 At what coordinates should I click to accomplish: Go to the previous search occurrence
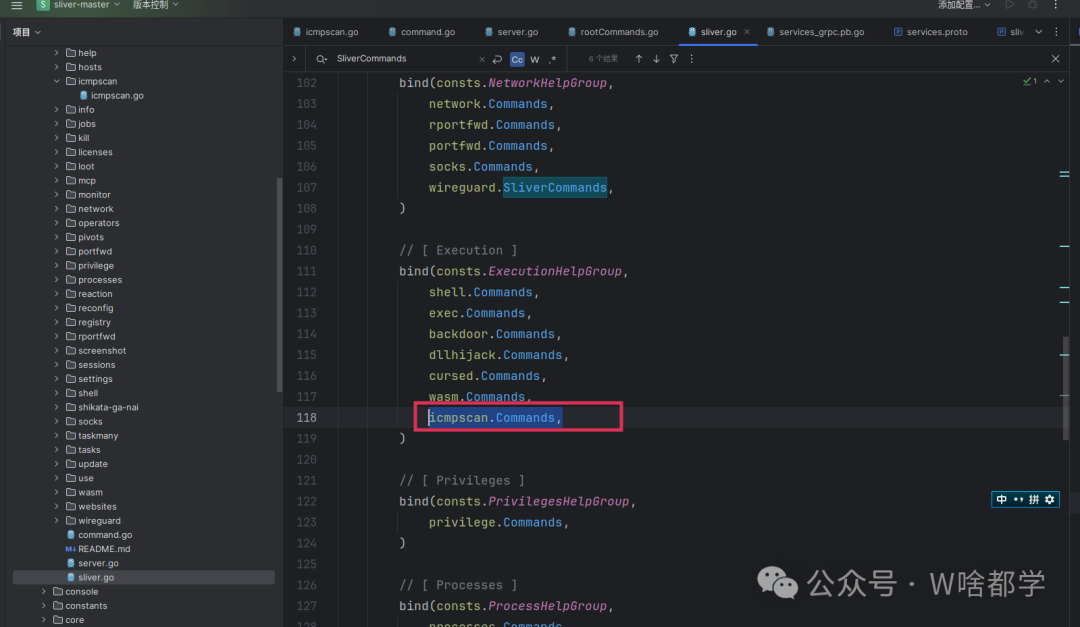[x=639, y=59]
